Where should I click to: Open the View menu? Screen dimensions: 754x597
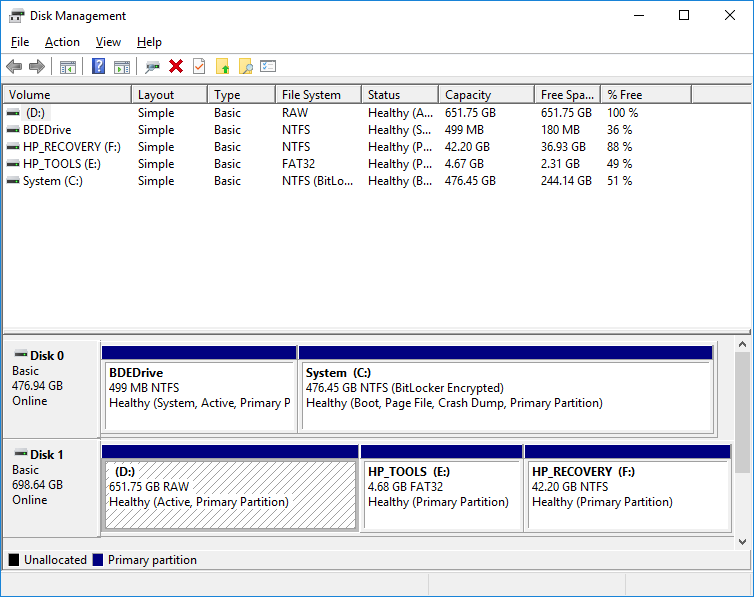pyautogui.click(x=108, y=42)
